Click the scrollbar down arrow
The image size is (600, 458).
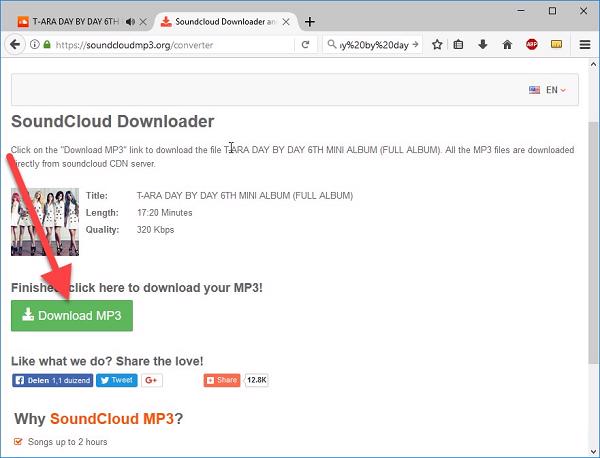[593, 452]
